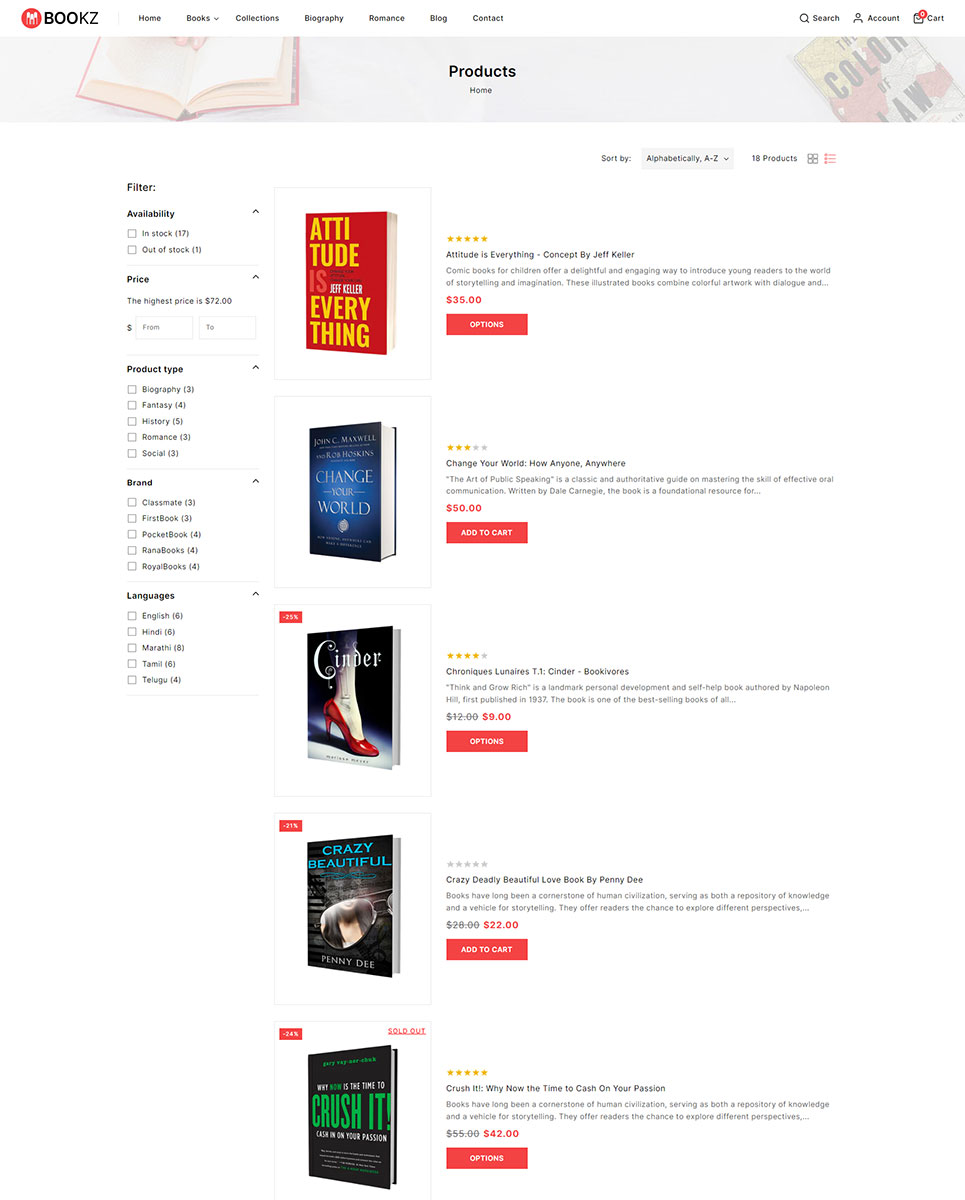This screenshot has height=1200, width=965.
Task: Open the Sort by Alphabetically A-Z dropdown
Action: click(x=687, y=159)
